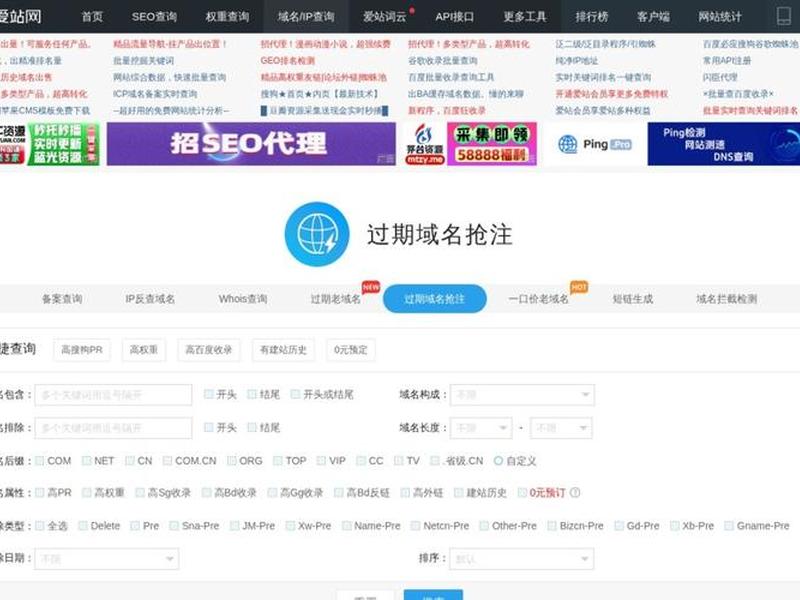
Task: Check 开头 in the 排除 row
Action: [208, 428]
